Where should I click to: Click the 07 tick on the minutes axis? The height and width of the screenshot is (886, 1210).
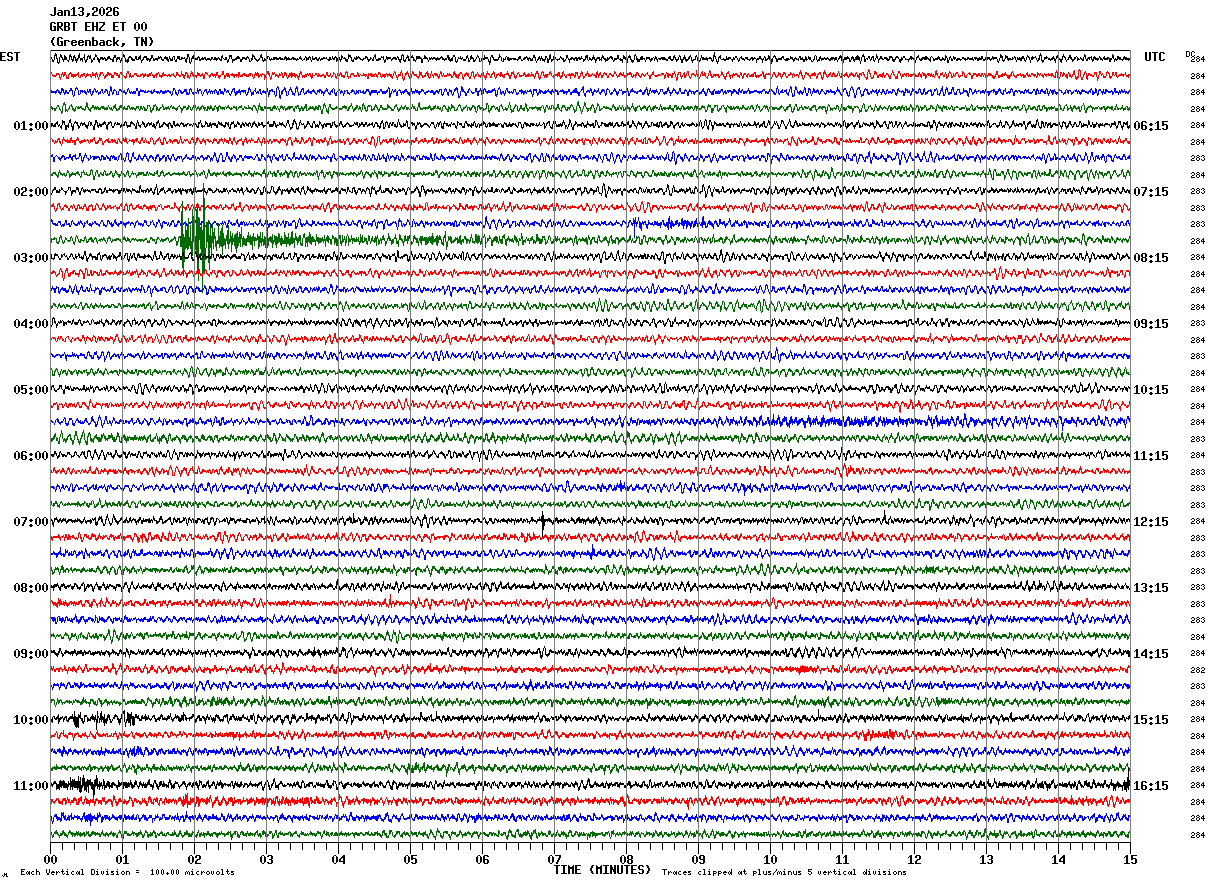[x=554, y=859]
